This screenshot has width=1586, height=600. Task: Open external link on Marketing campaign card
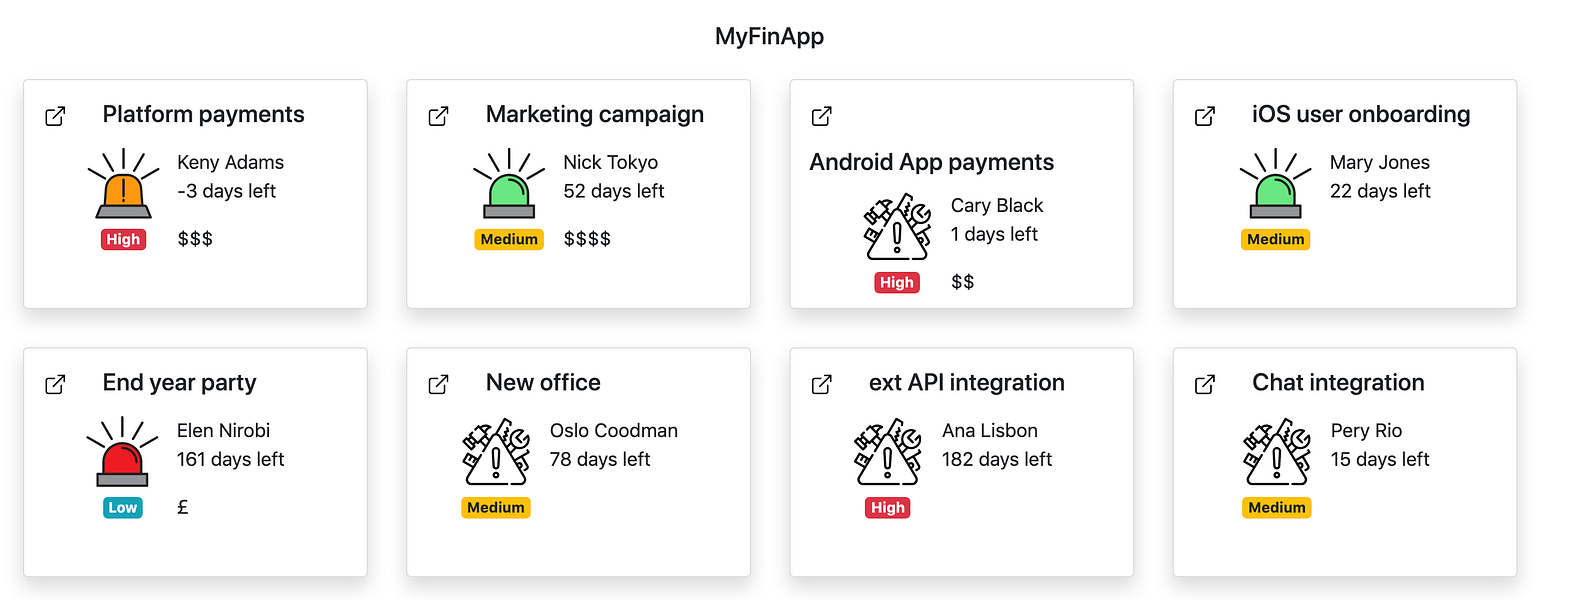[x=439, y=116]
